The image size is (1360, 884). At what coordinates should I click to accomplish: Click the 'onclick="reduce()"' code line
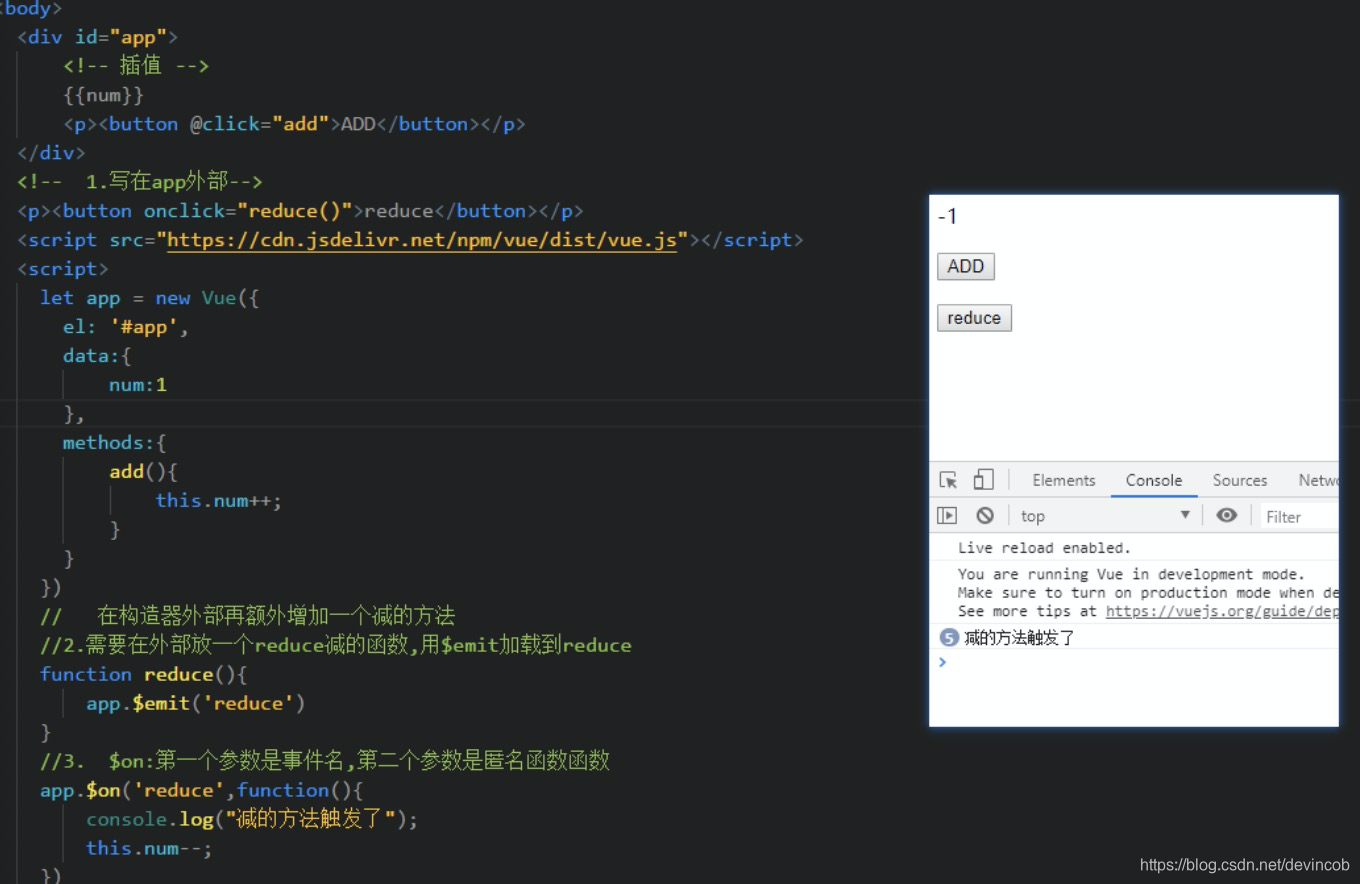pos(300,211)
